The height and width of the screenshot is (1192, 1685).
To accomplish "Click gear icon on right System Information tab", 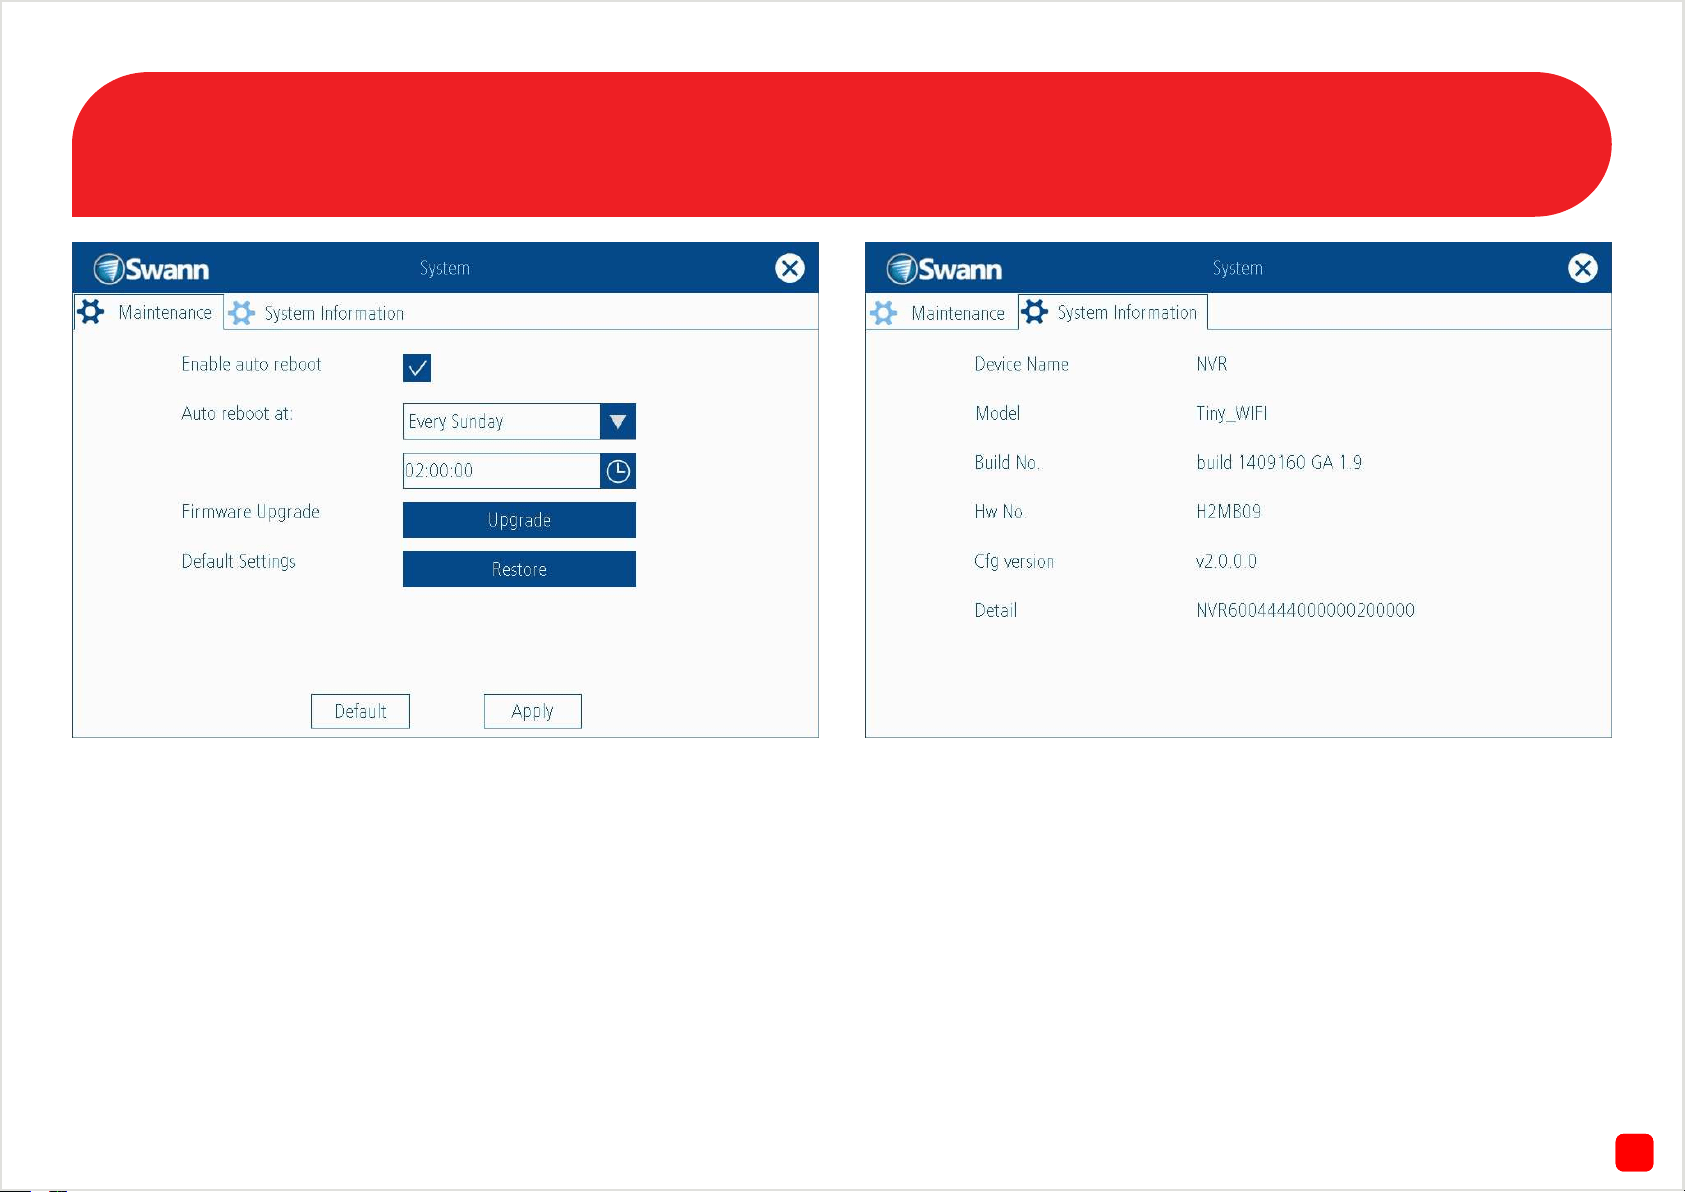I will tap(1035, 312).
